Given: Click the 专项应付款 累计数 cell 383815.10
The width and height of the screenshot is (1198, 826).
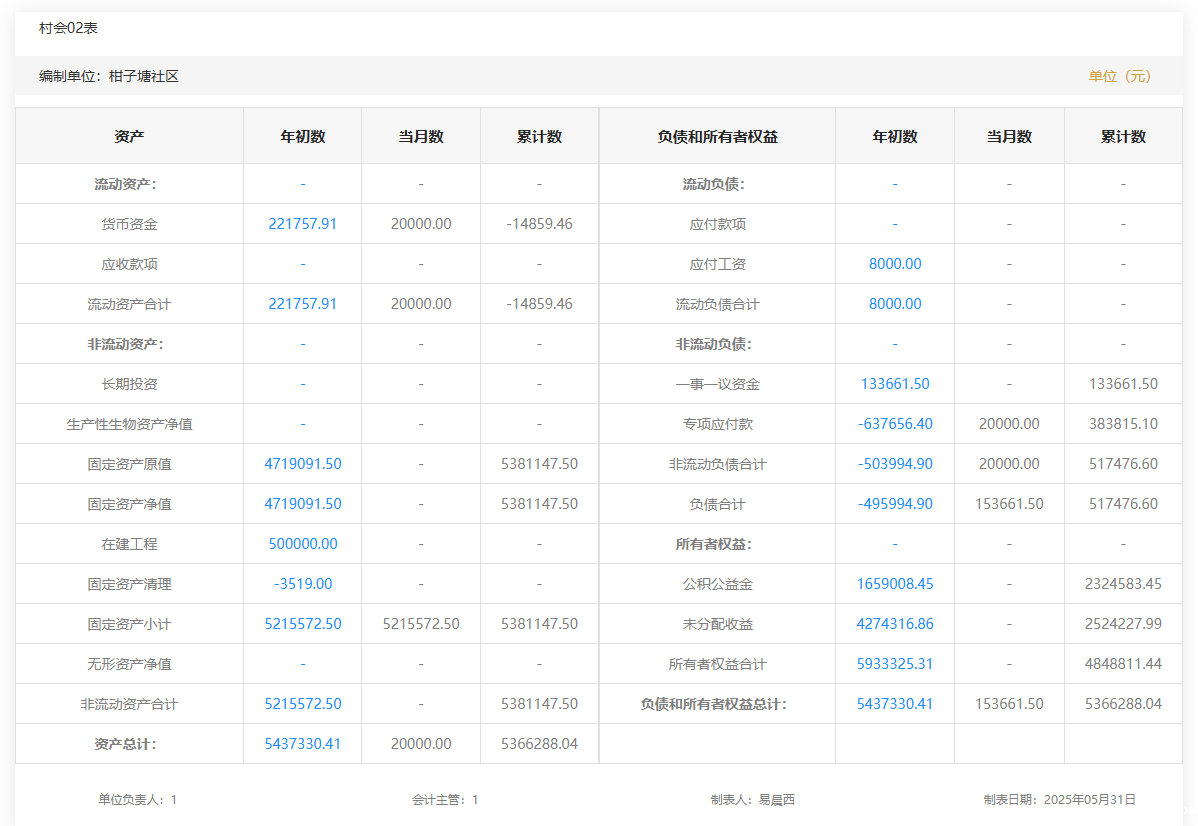Looking at the screenshot, I should [1123, 424].
